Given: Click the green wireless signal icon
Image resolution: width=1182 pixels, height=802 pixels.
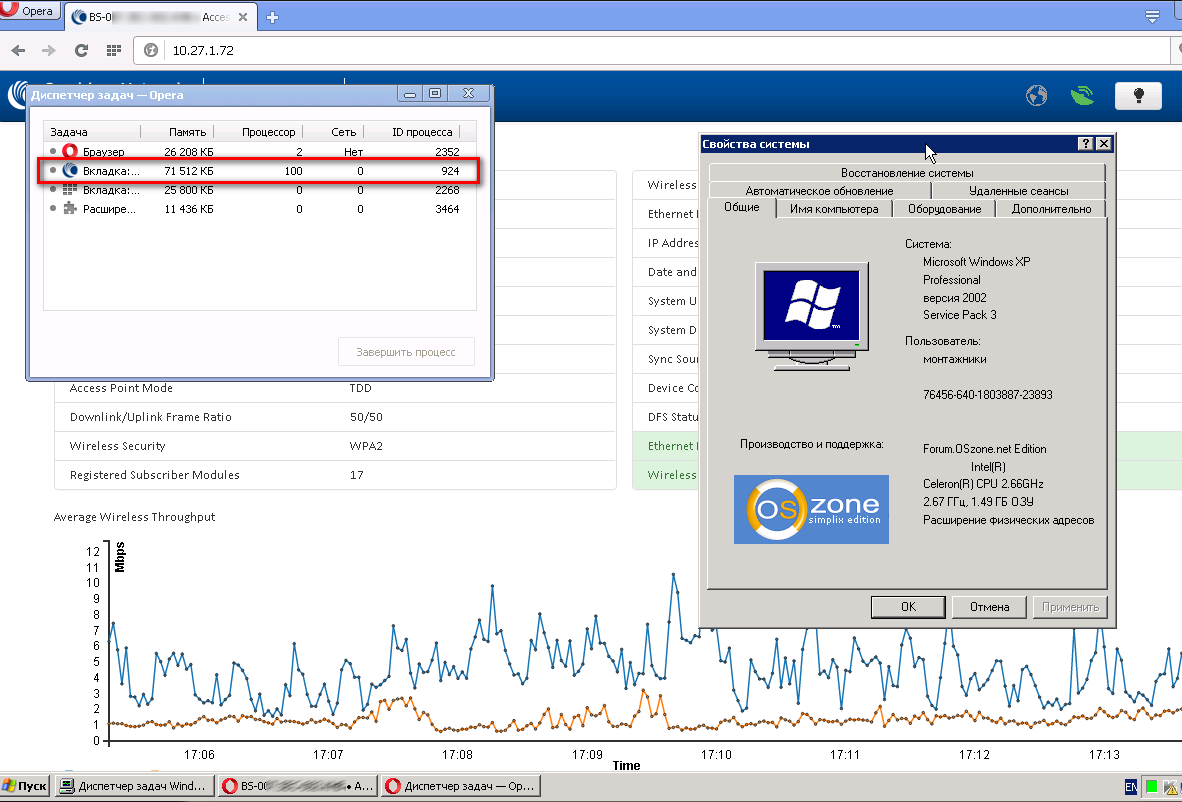Looking at the screenshot, I should (x=1081, y=95).
